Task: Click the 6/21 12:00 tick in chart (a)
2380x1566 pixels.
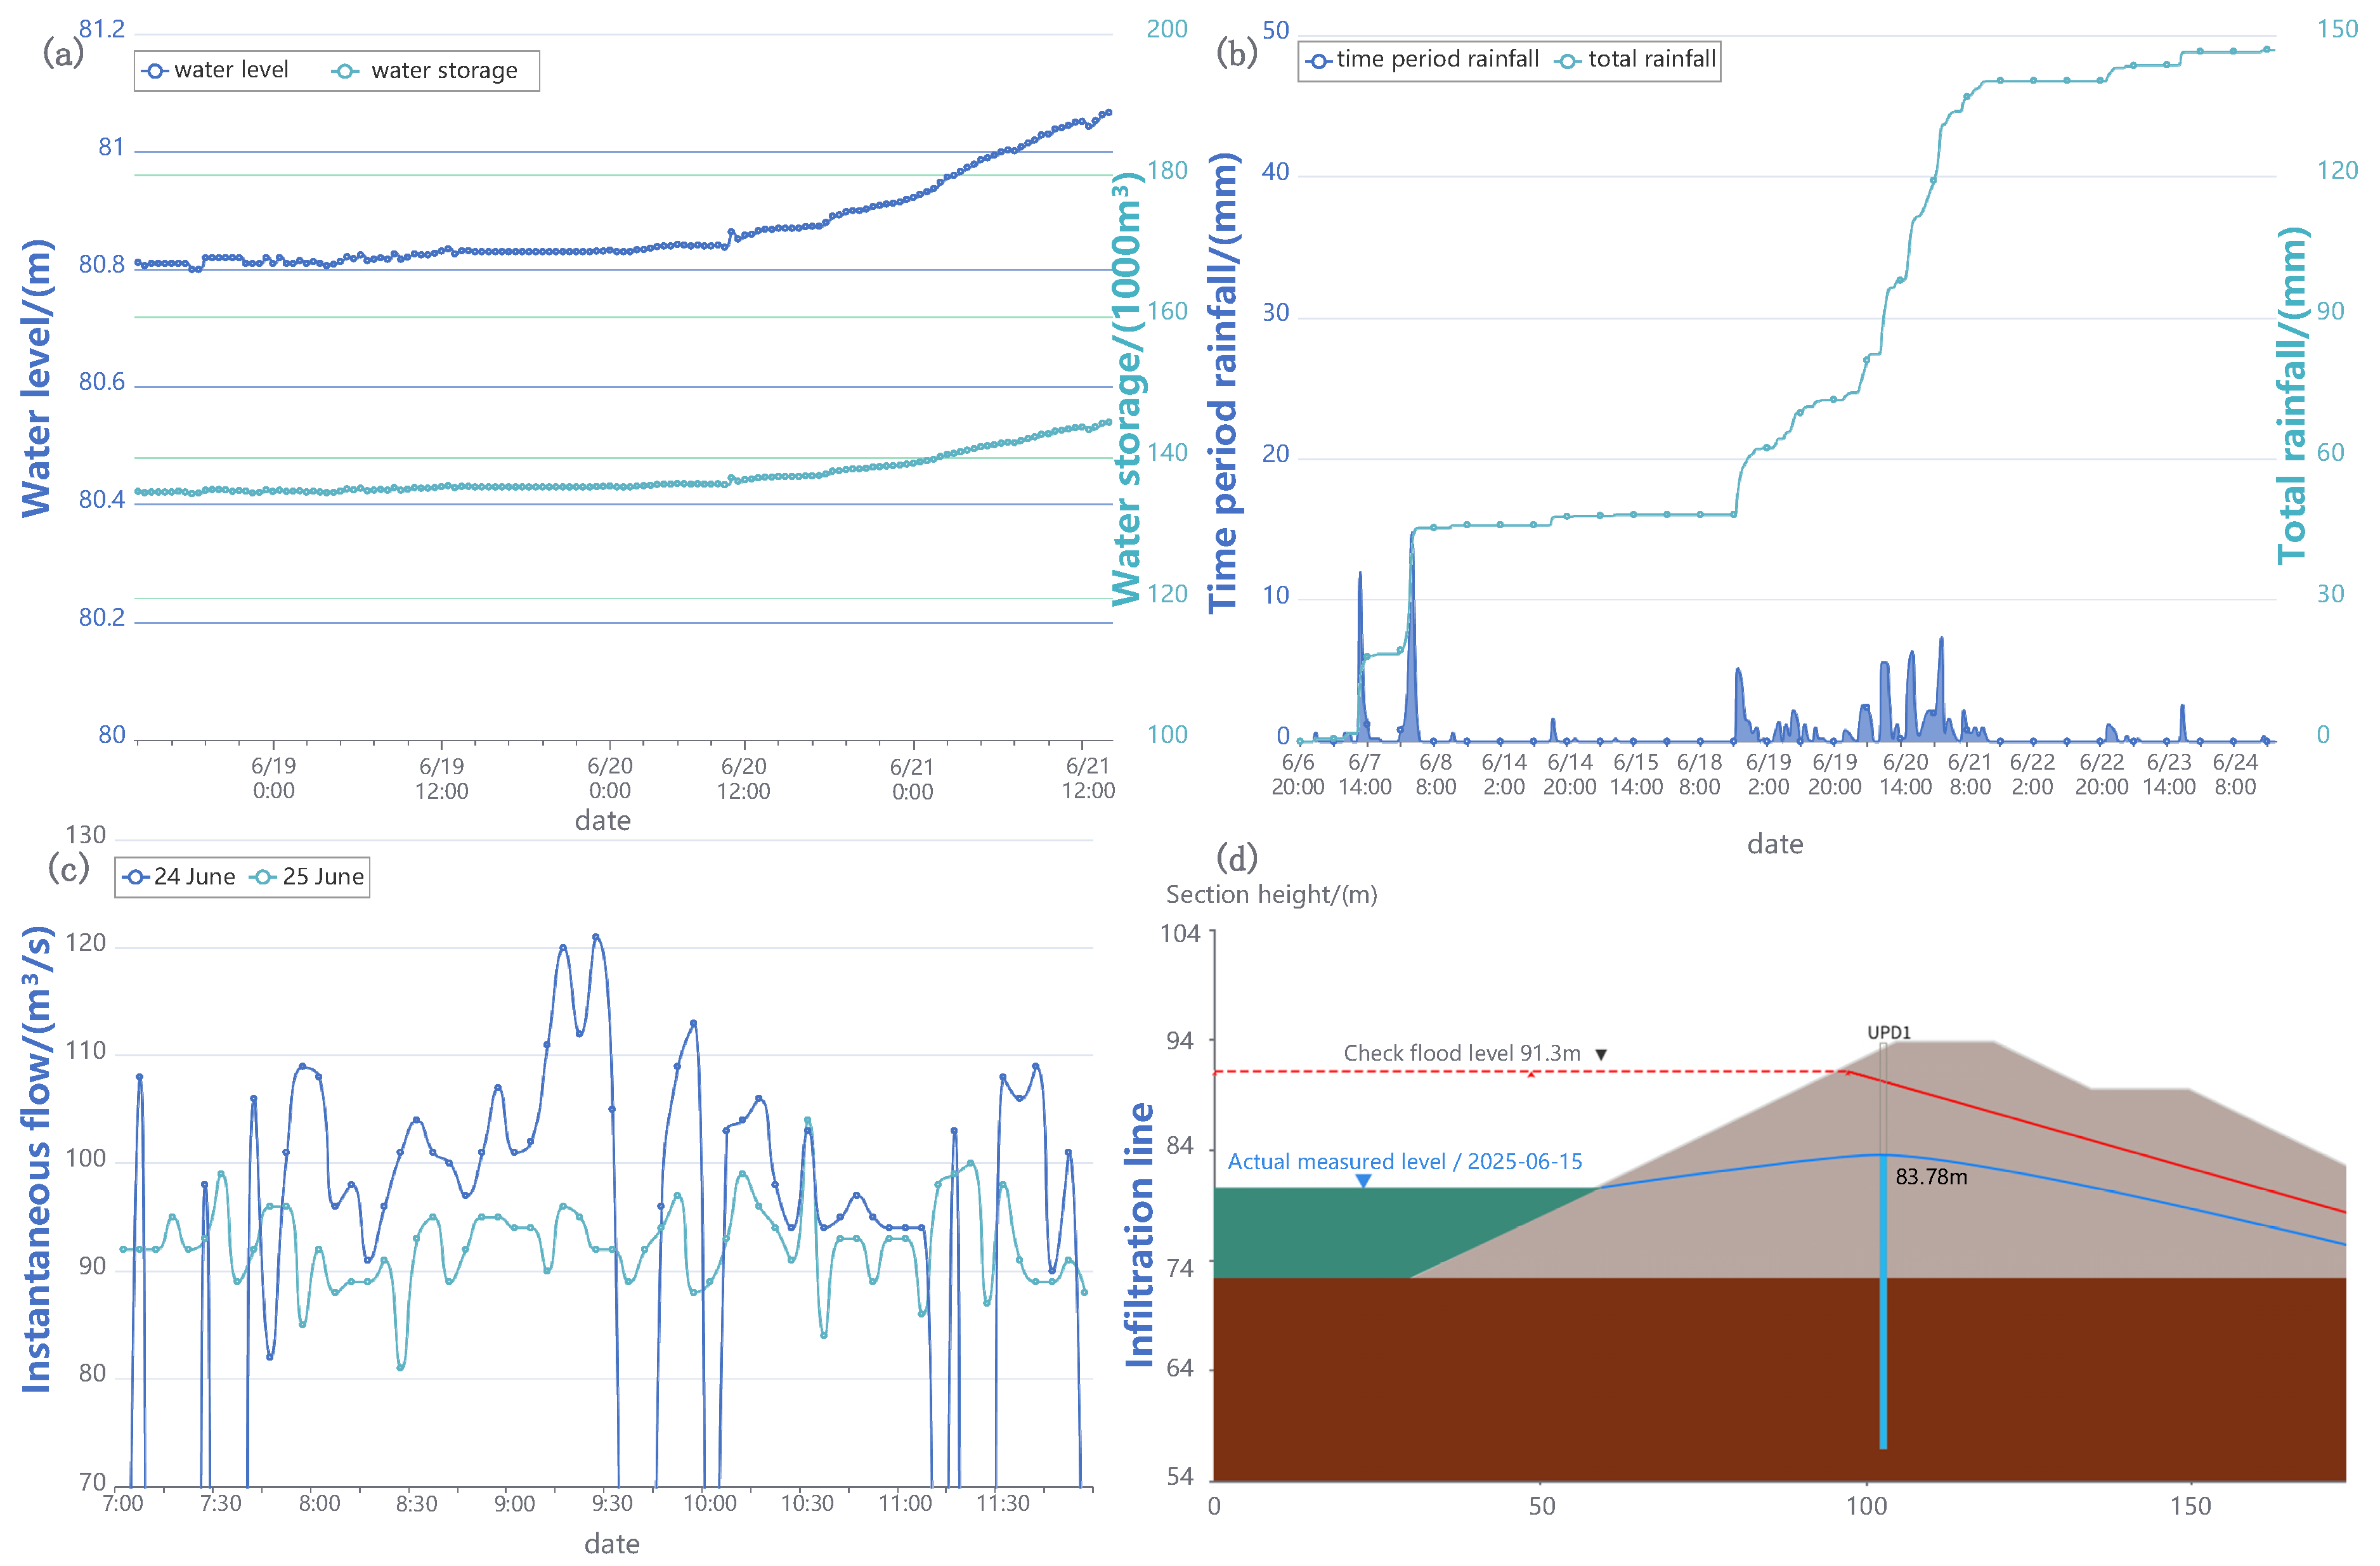Action: [x=1088, y=778]
